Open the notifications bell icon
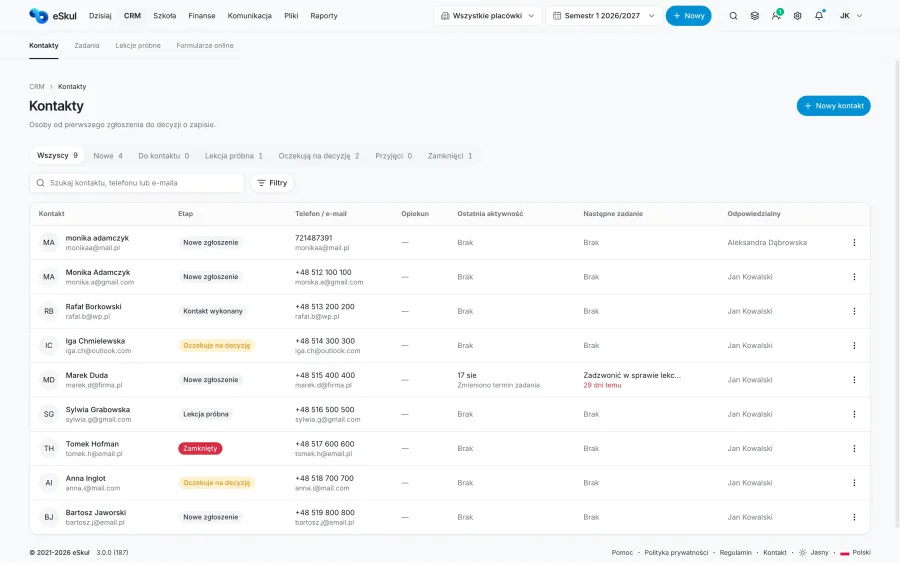The width and height of the screenshot is (900, 563). 819,15
